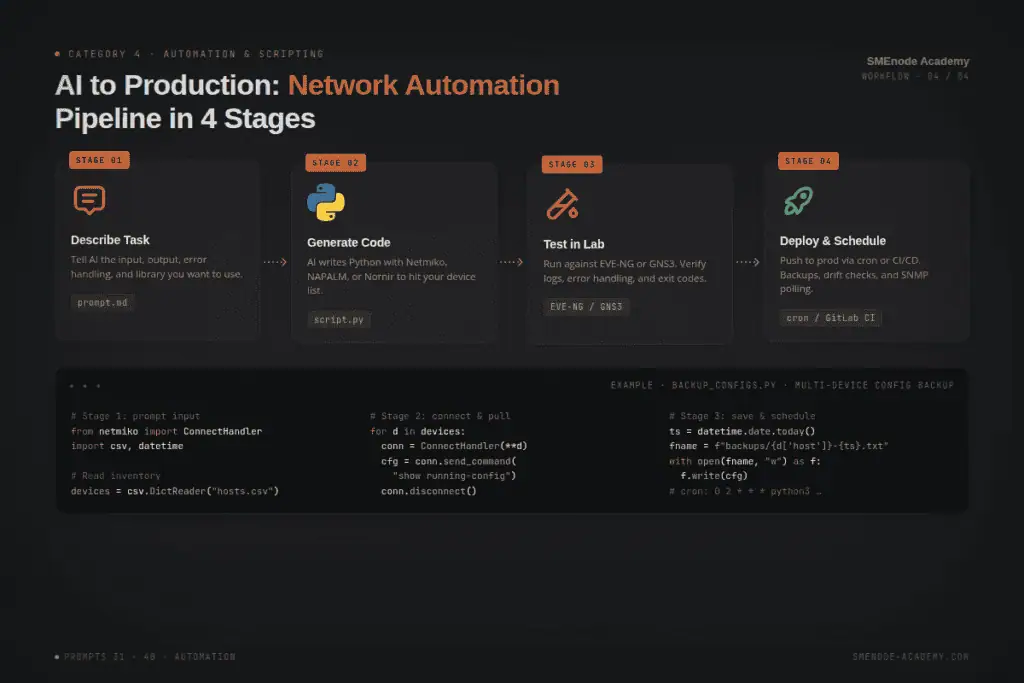
Task: Select the STAGE 03 badge
Action: point(572,165)
